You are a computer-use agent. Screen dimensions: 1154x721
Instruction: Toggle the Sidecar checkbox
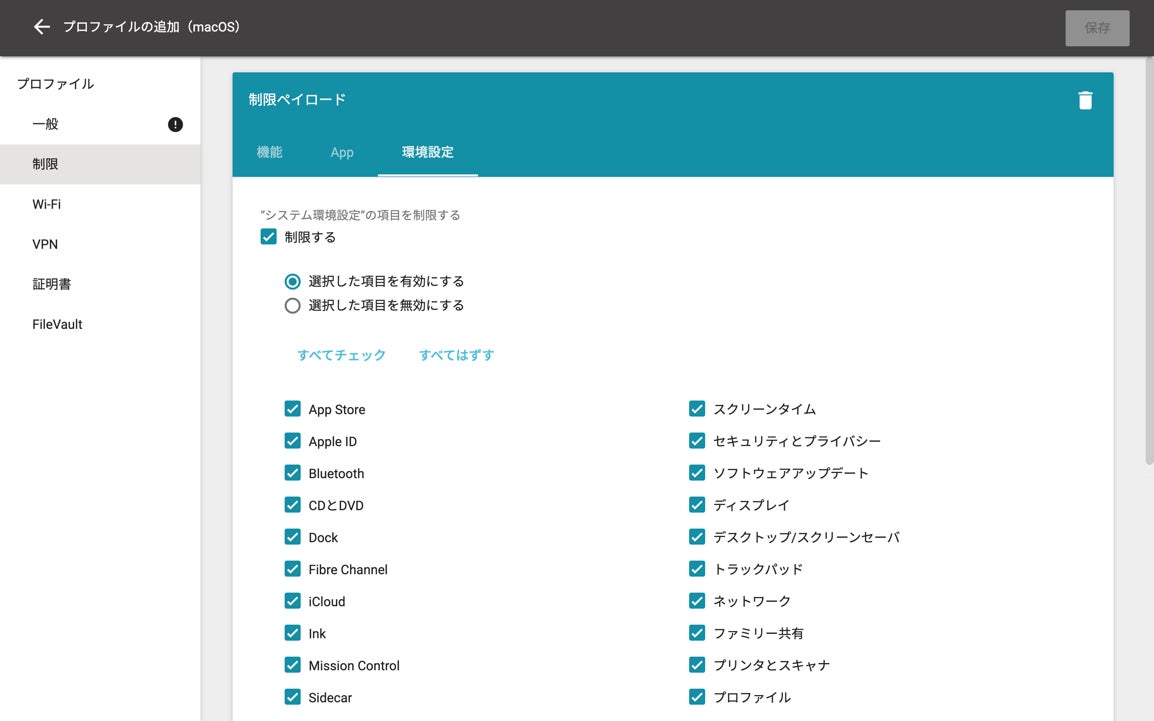pos(292,697)
